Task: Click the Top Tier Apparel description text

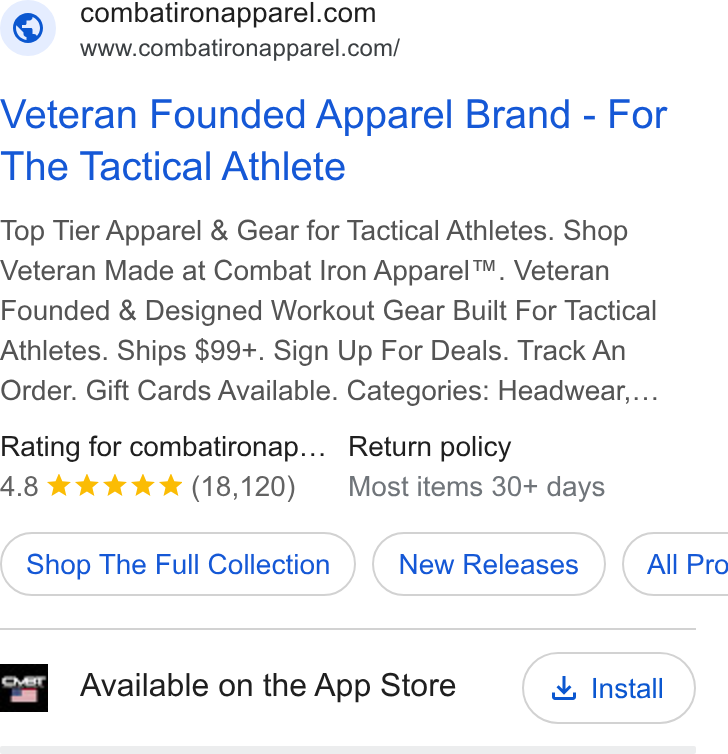Action: click(329, 311)
